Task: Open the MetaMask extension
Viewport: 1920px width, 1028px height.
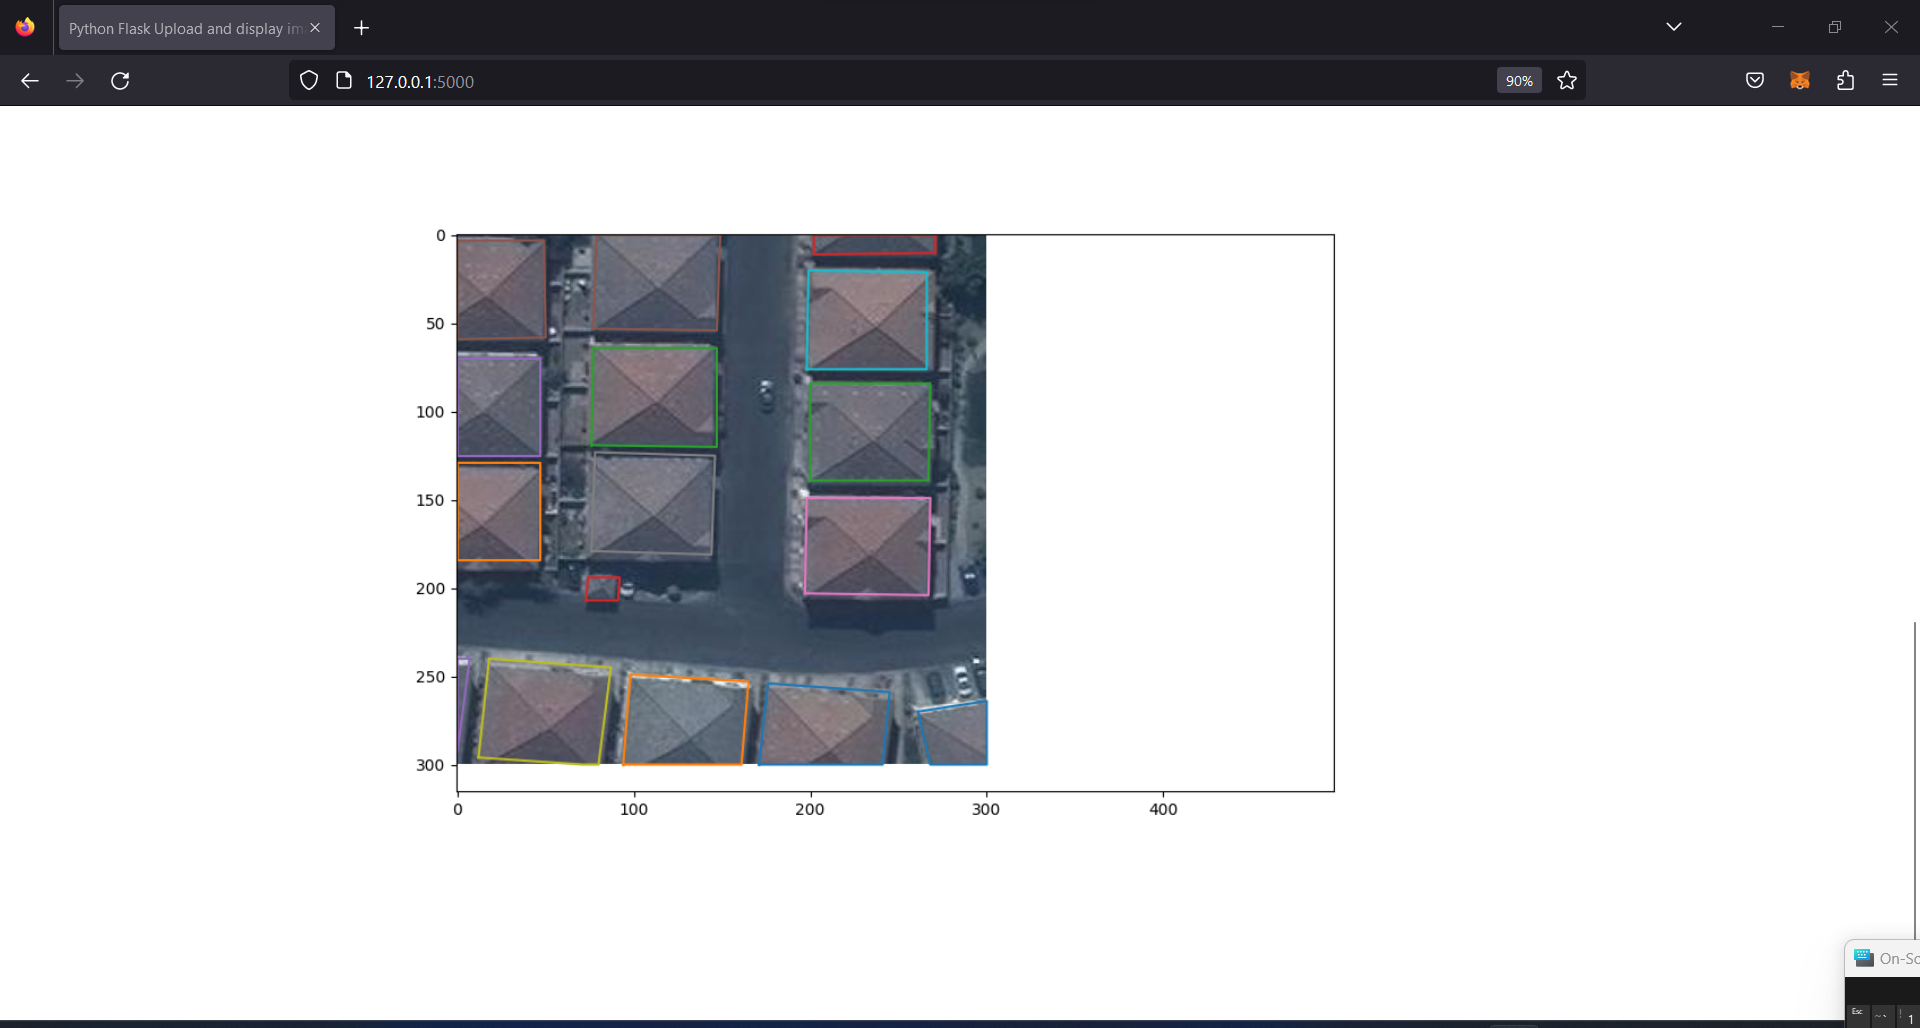Action: click(1799, 80)
